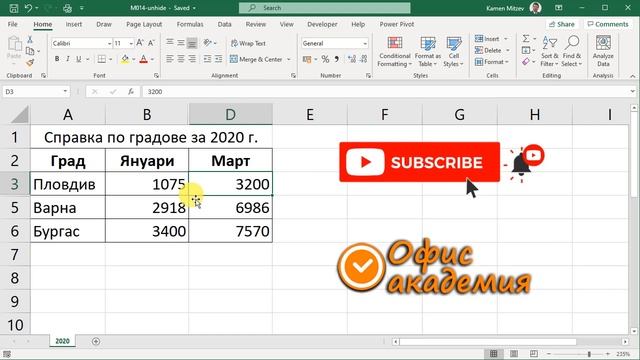Open the Cell Styles menu
The width and height of the screenshot is (640, 360).
(453, 52)
